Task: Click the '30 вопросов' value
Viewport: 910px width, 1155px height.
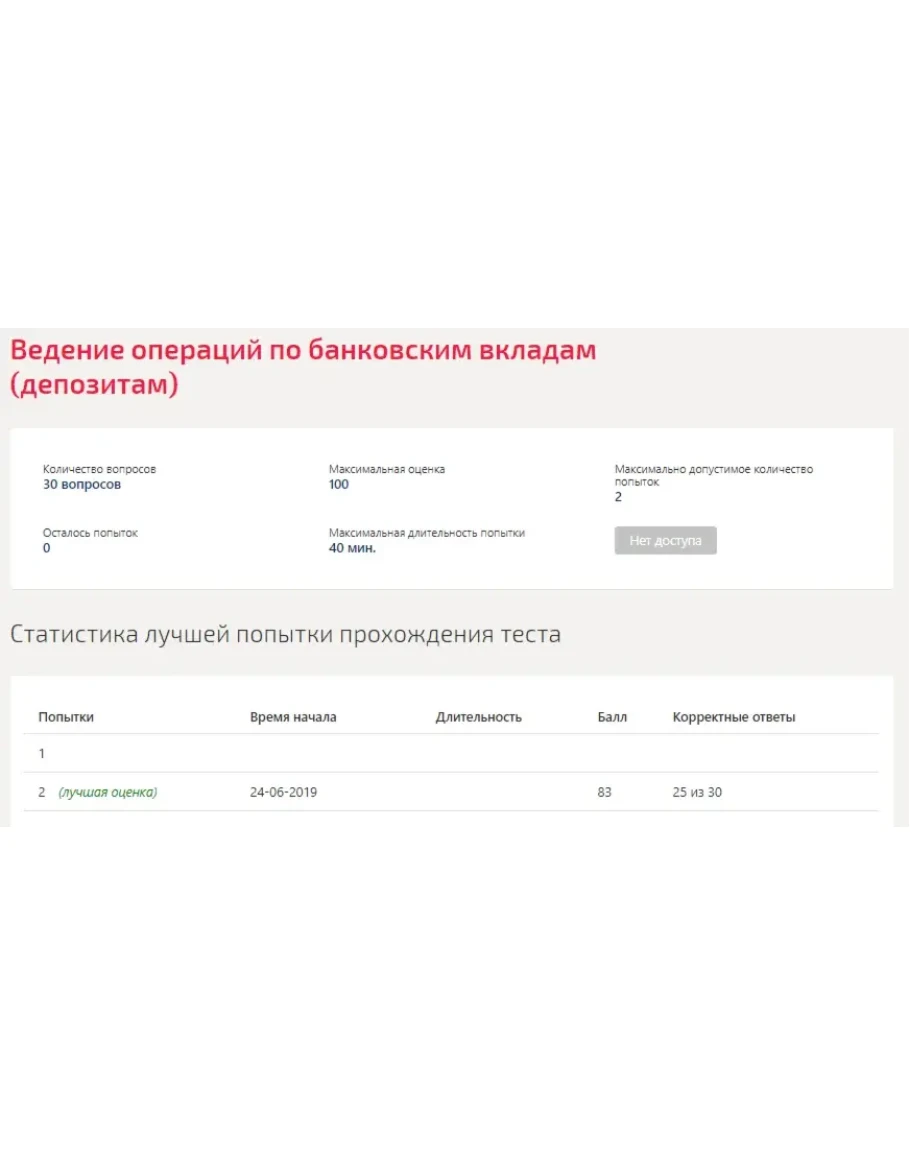Action: [81, 485]
